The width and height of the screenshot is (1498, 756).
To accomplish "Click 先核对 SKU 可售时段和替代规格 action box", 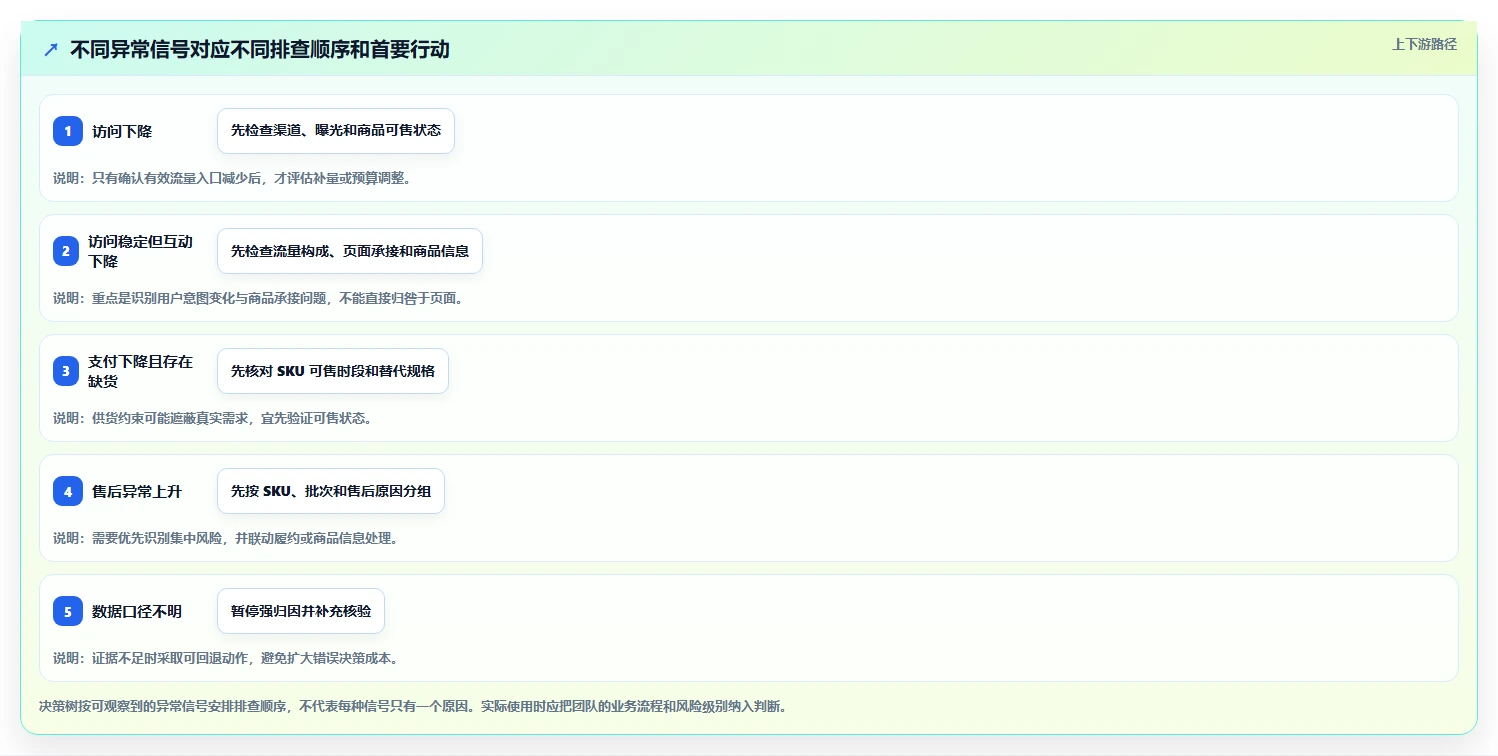I will 333,371.
